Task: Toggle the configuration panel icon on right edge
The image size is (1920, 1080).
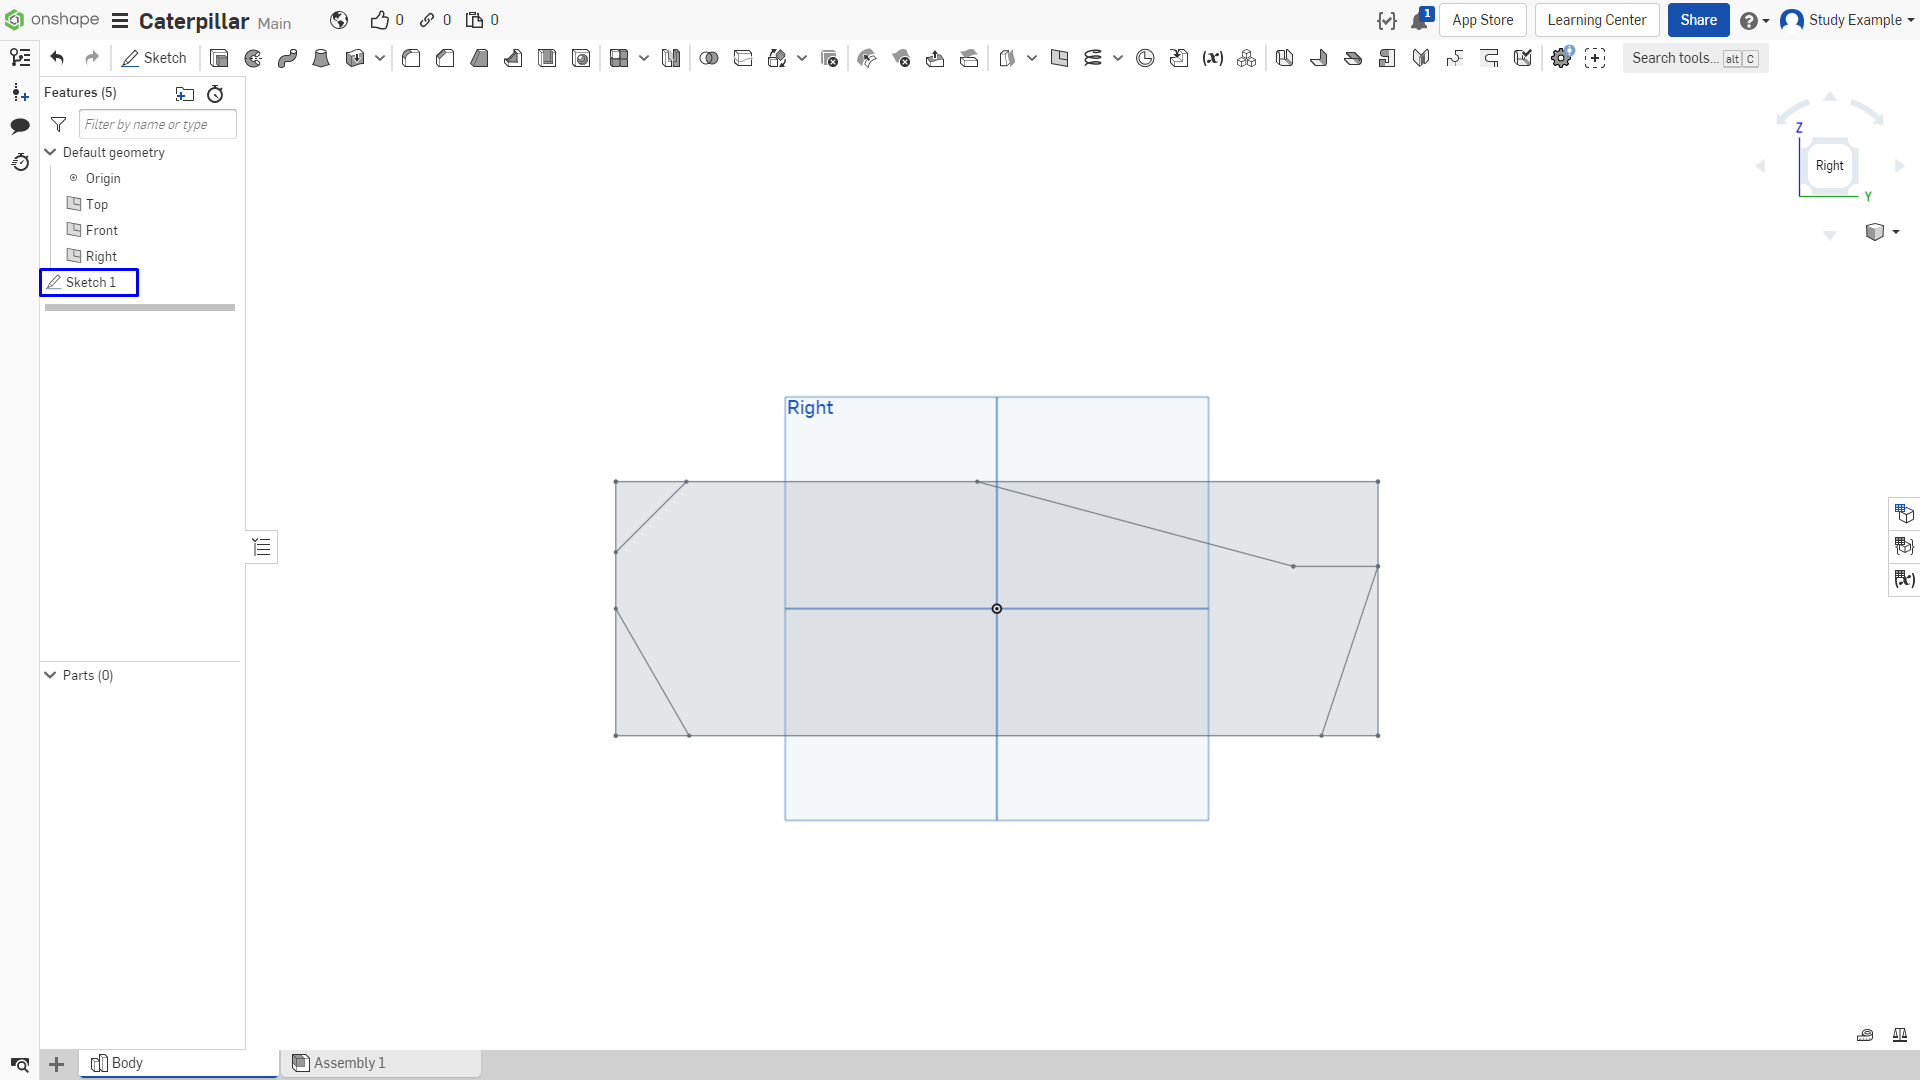Action: pyautogui.click(x=1904, y=546)
